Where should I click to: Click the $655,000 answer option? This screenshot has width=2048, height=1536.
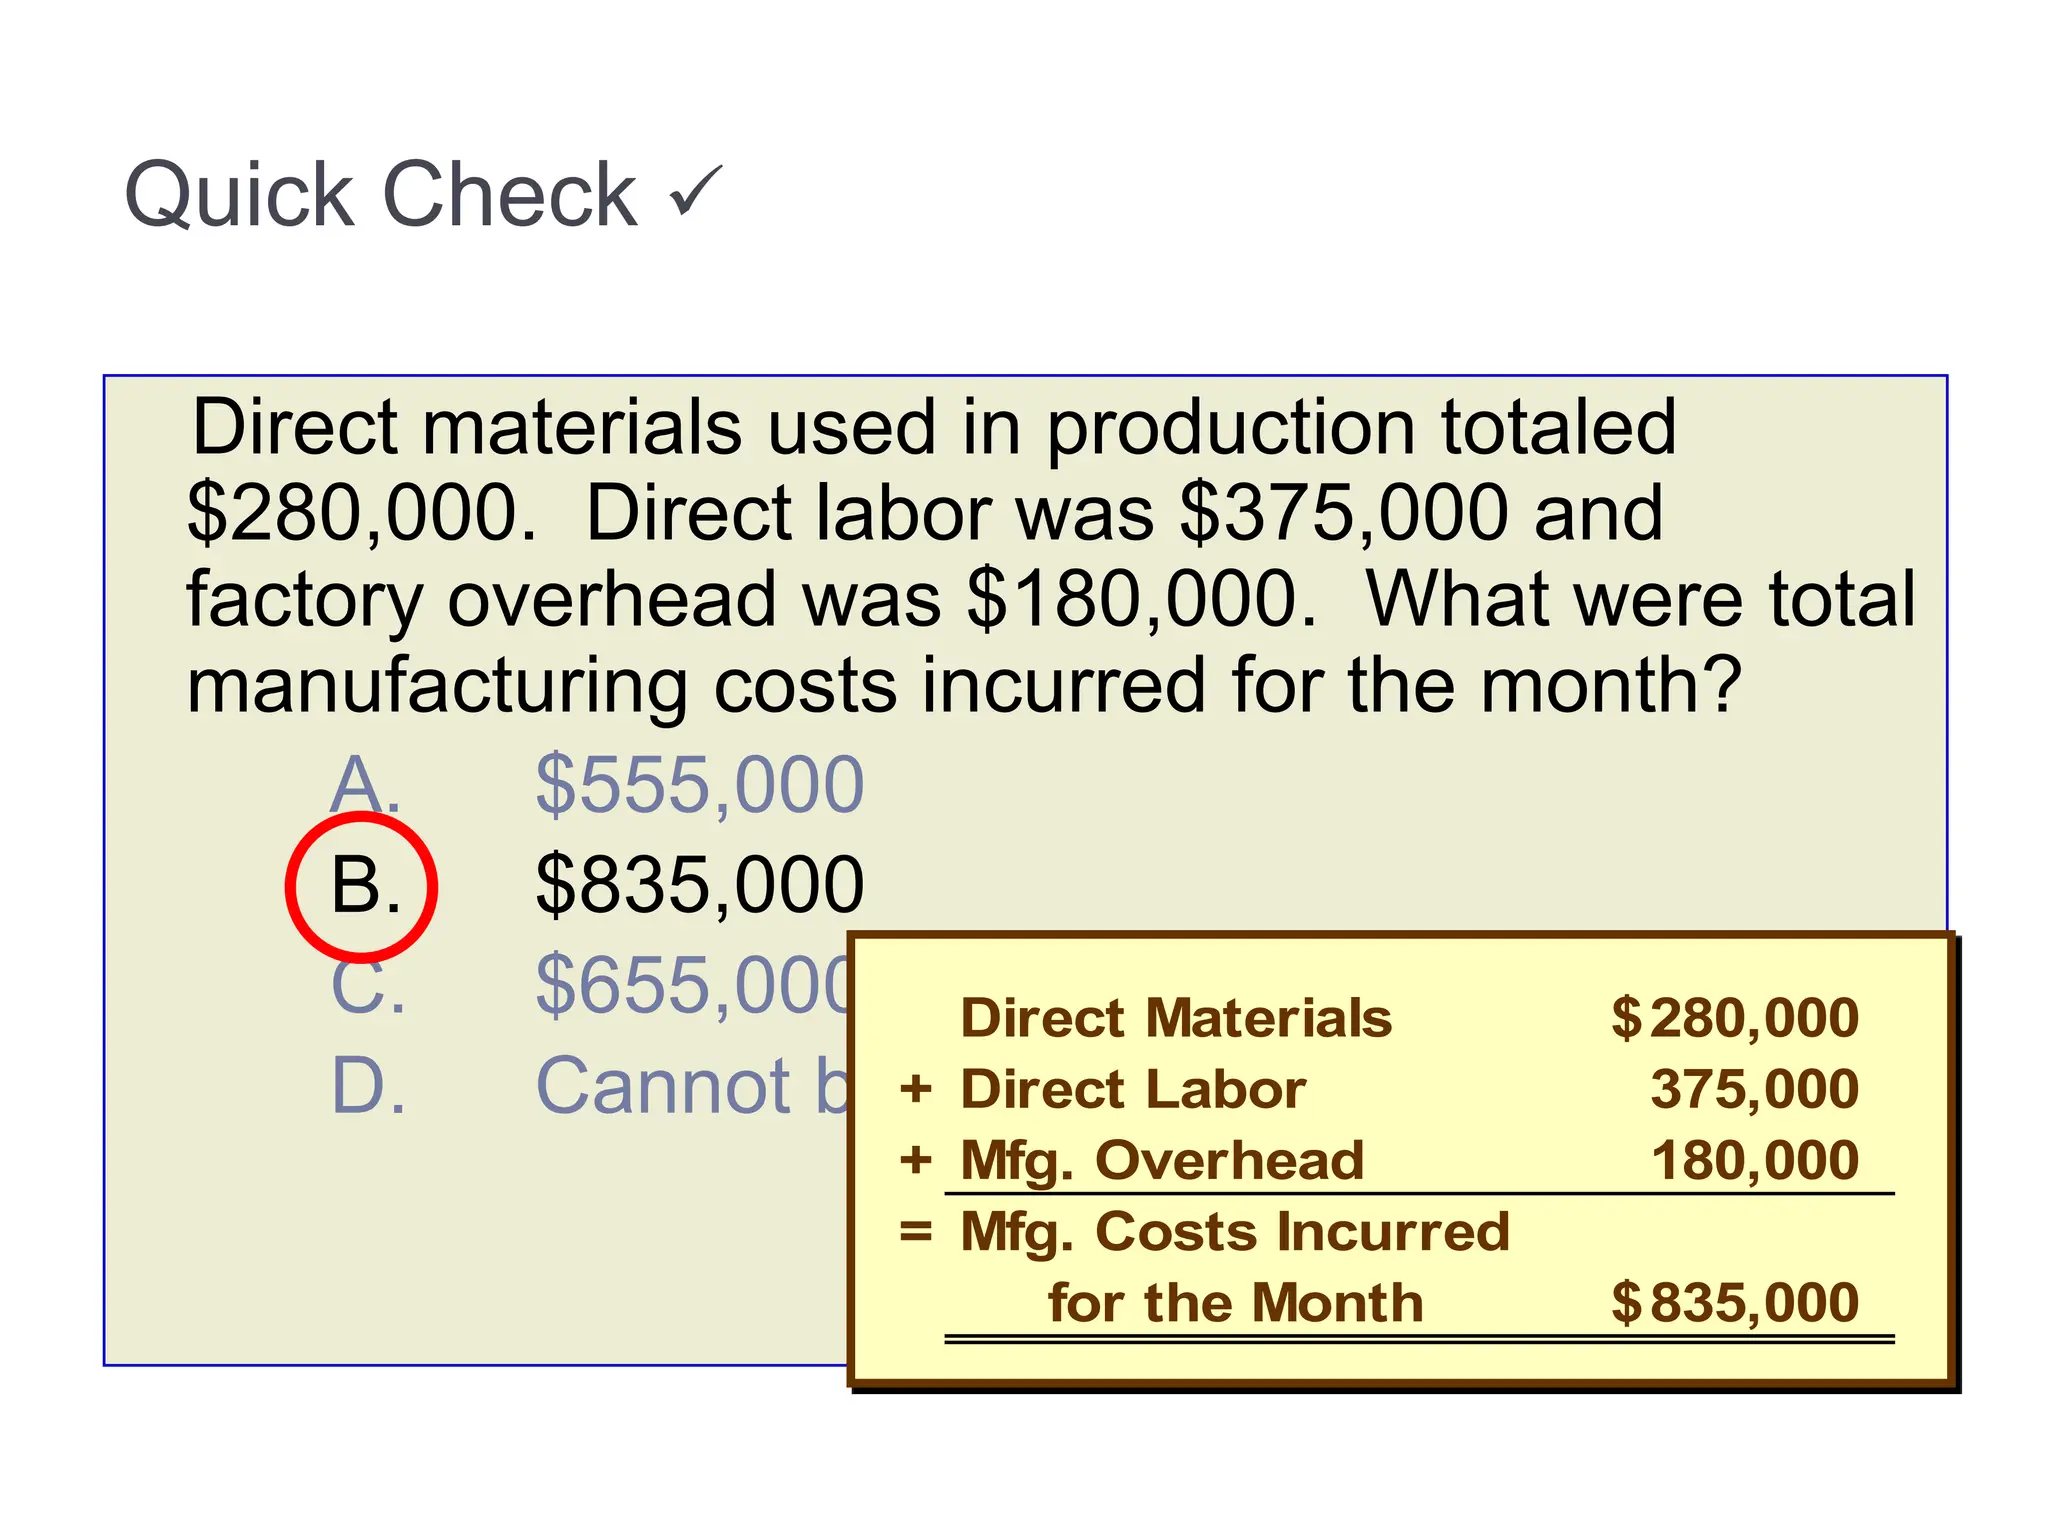click(x=692, y=986)
